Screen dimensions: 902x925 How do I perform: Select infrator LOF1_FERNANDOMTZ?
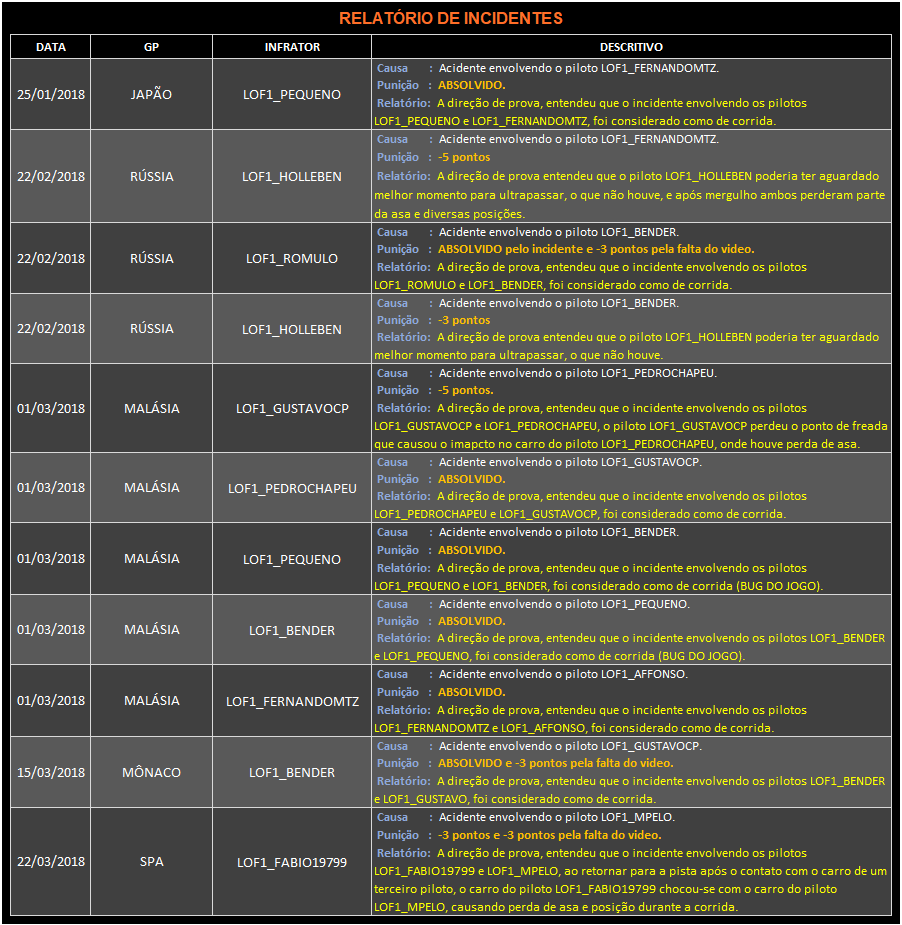pyautogui.click(x=292, y=701)
